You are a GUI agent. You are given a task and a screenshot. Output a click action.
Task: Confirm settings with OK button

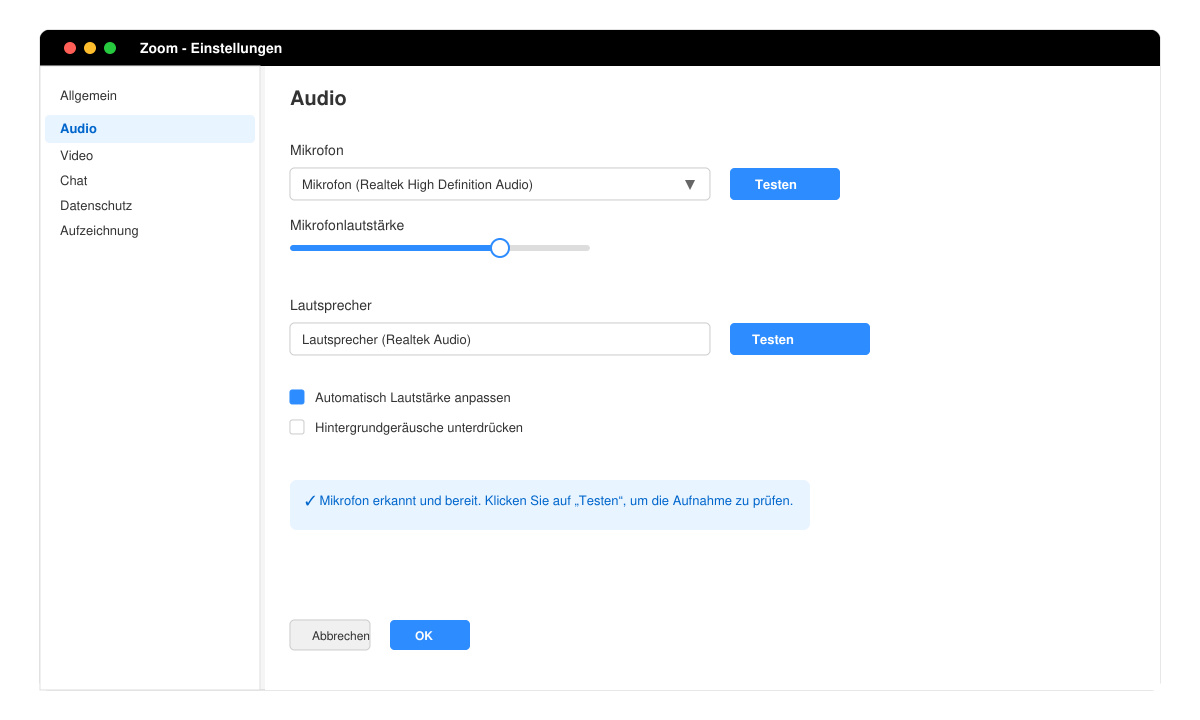430,635
